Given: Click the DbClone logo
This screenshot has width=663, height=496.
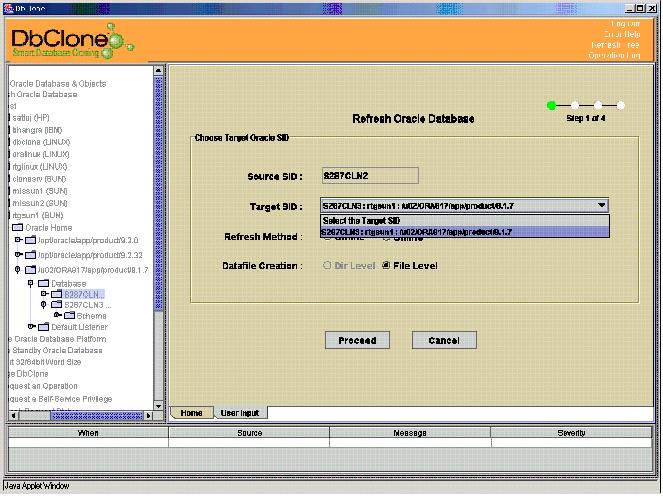Looking at the screenshot, I should (72, 41).
